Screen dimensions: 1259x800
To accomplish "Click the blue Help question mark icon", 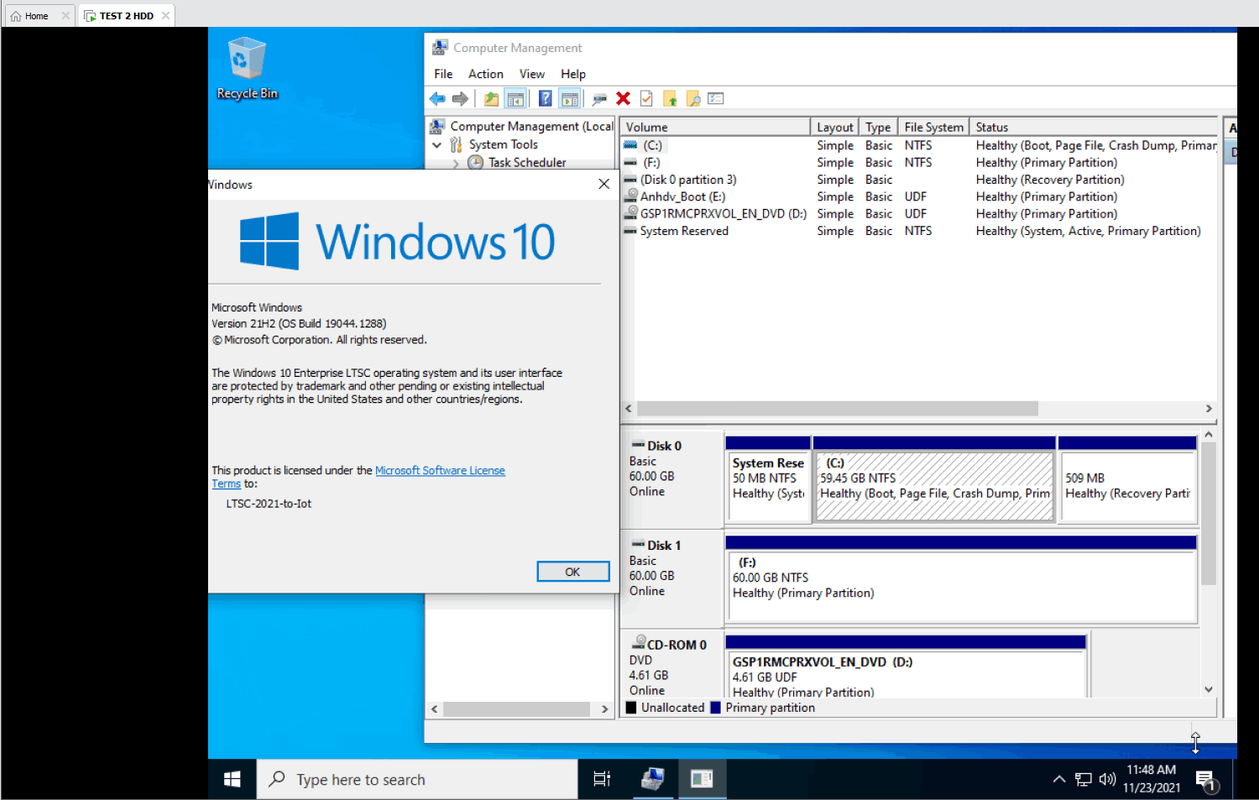I will pos(545,99).
